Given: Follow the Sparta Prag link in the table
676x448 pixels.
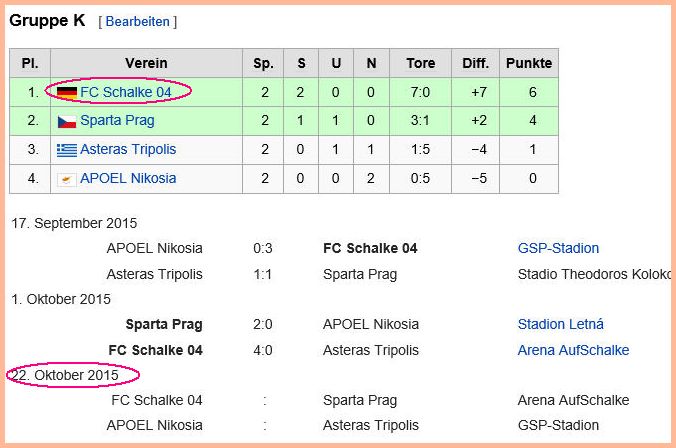Looking at the screenshot, I should pos(117,120).
